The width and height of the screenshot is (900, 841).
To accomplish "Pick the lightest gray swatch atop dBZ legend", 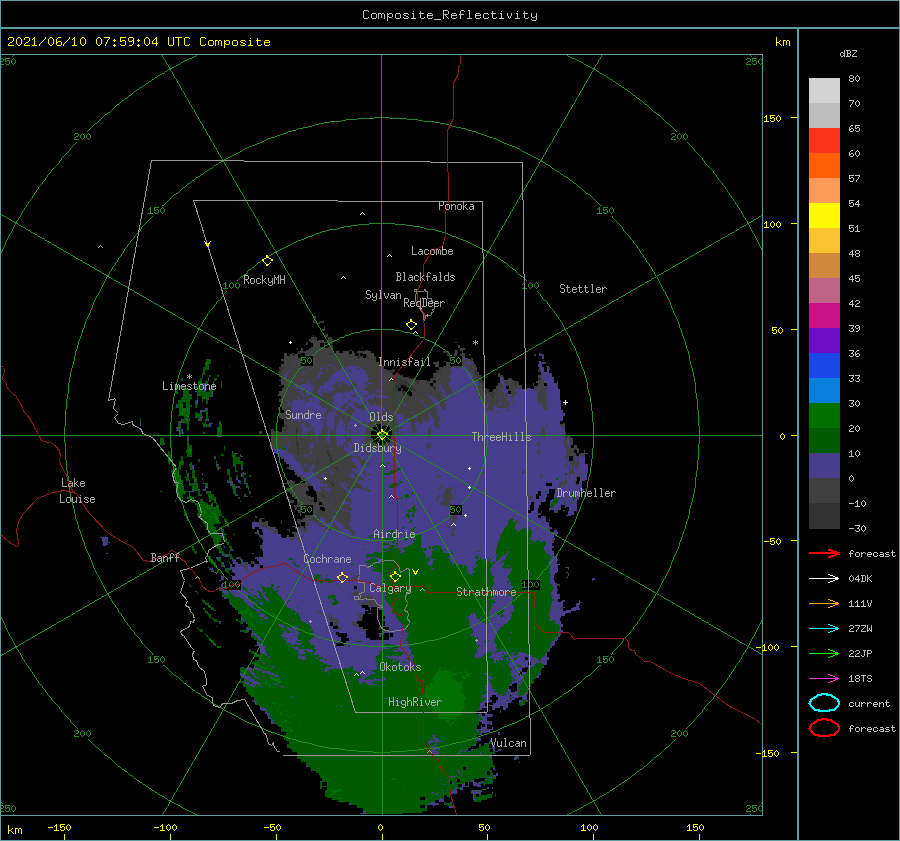I will (824, 91).
